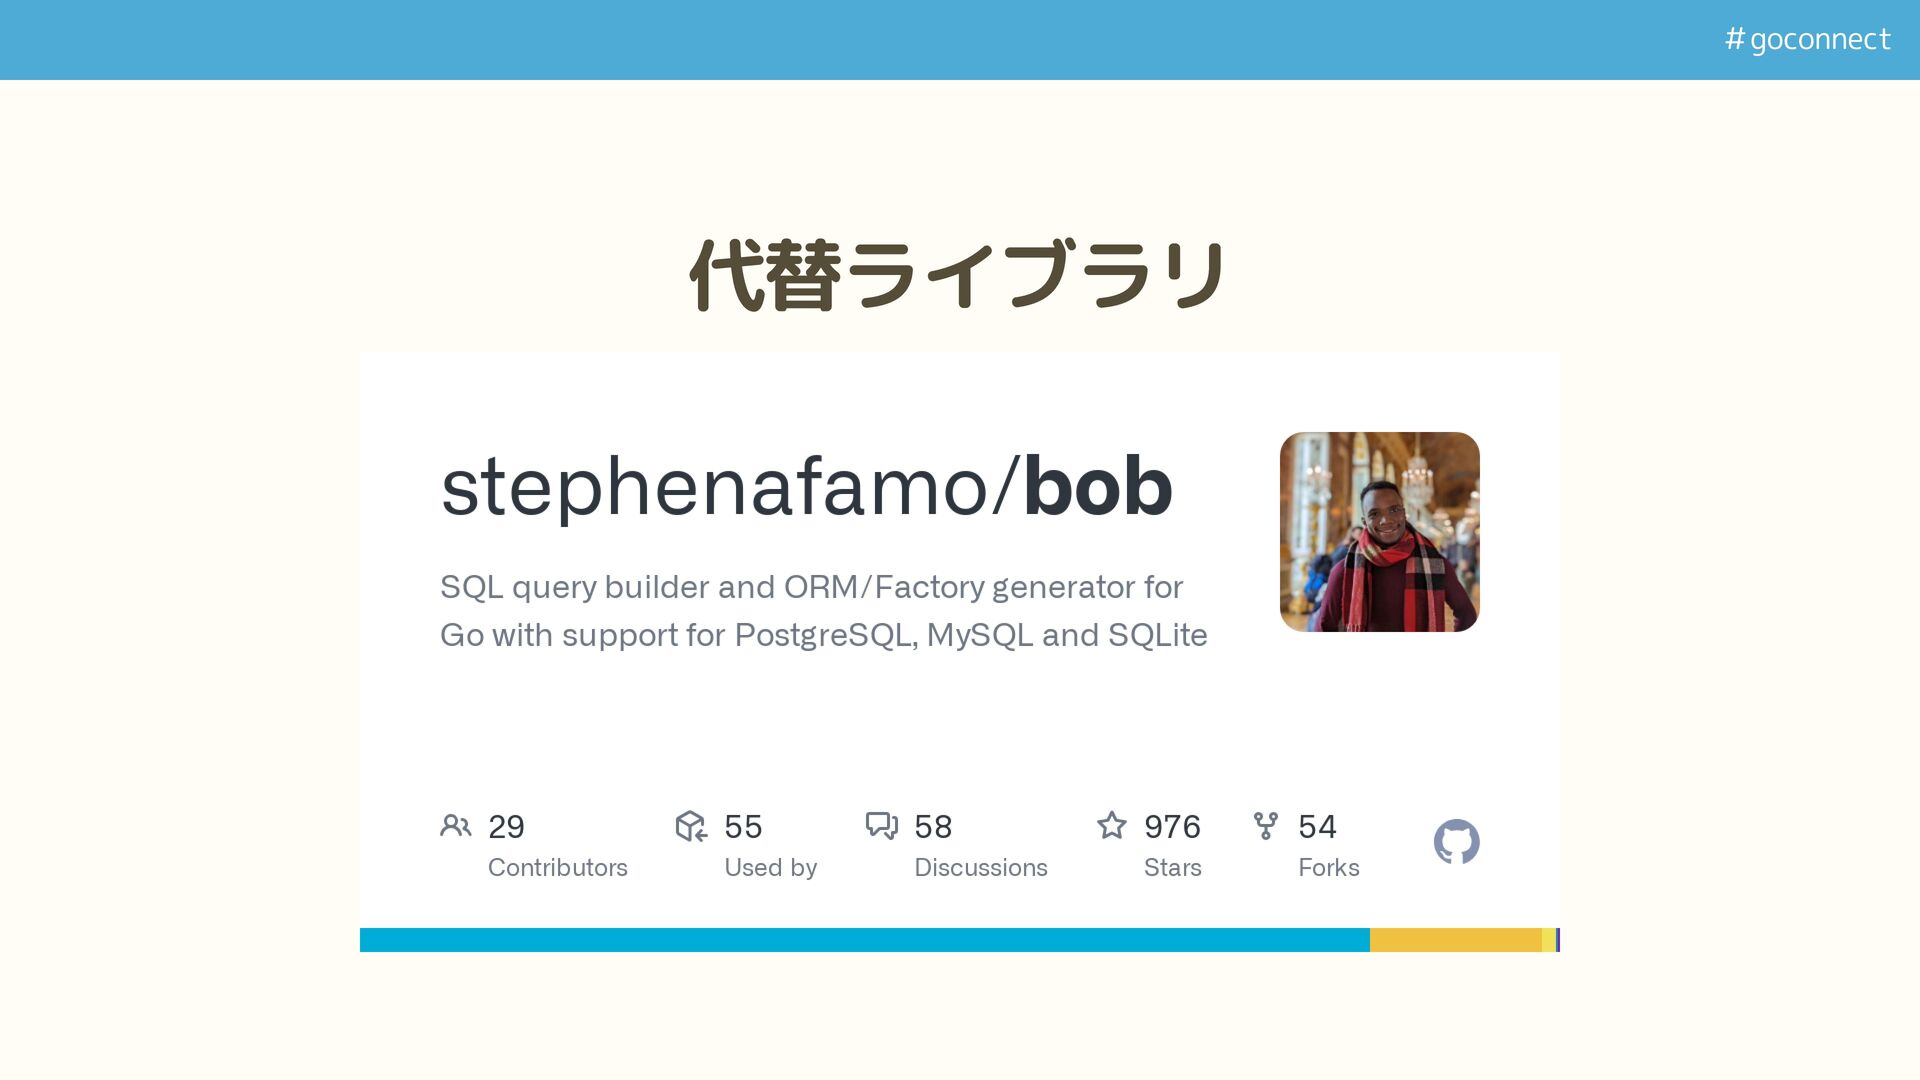This screenshot has width=1920, height=1080.
Task: Click the 55 Used by count
Action: tap(743, 827)
